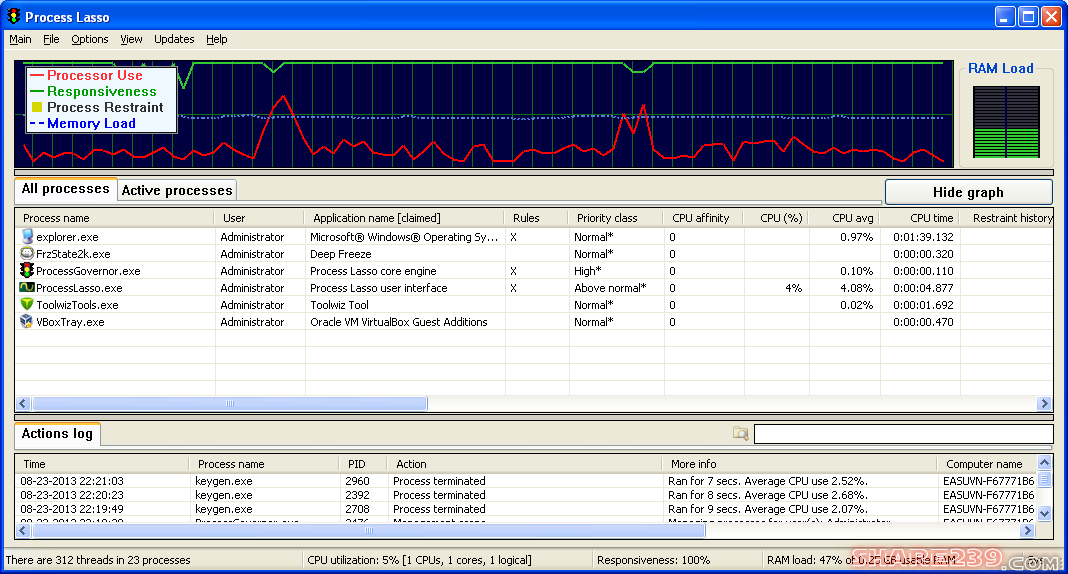Click actions log horizontal scroll right arrow
1068x574 pixels.
click(x=1028, y=530)
